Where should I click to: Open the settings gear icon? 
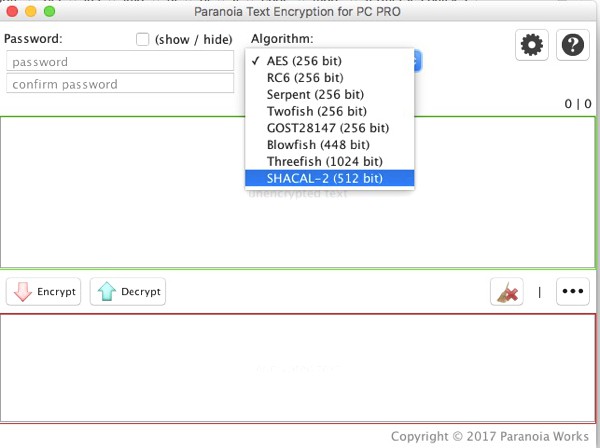[x=531, y=45]
